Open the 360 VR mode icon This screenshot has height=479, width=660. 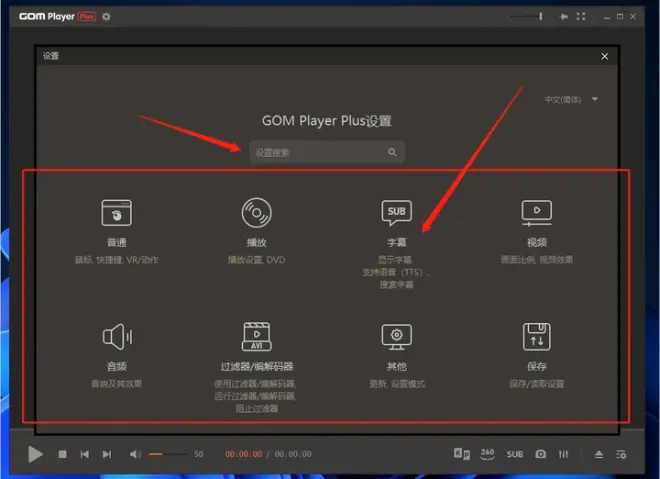click(x=487, y=454)
